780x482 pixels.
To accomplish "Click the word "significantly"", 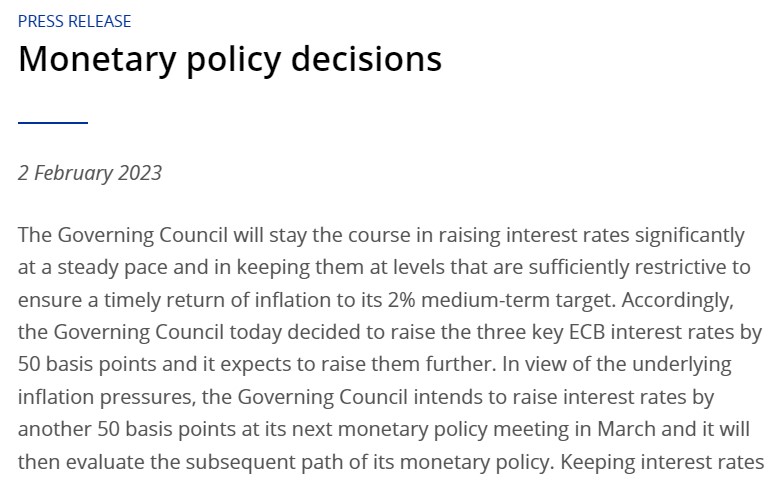I will pos(678,236).
